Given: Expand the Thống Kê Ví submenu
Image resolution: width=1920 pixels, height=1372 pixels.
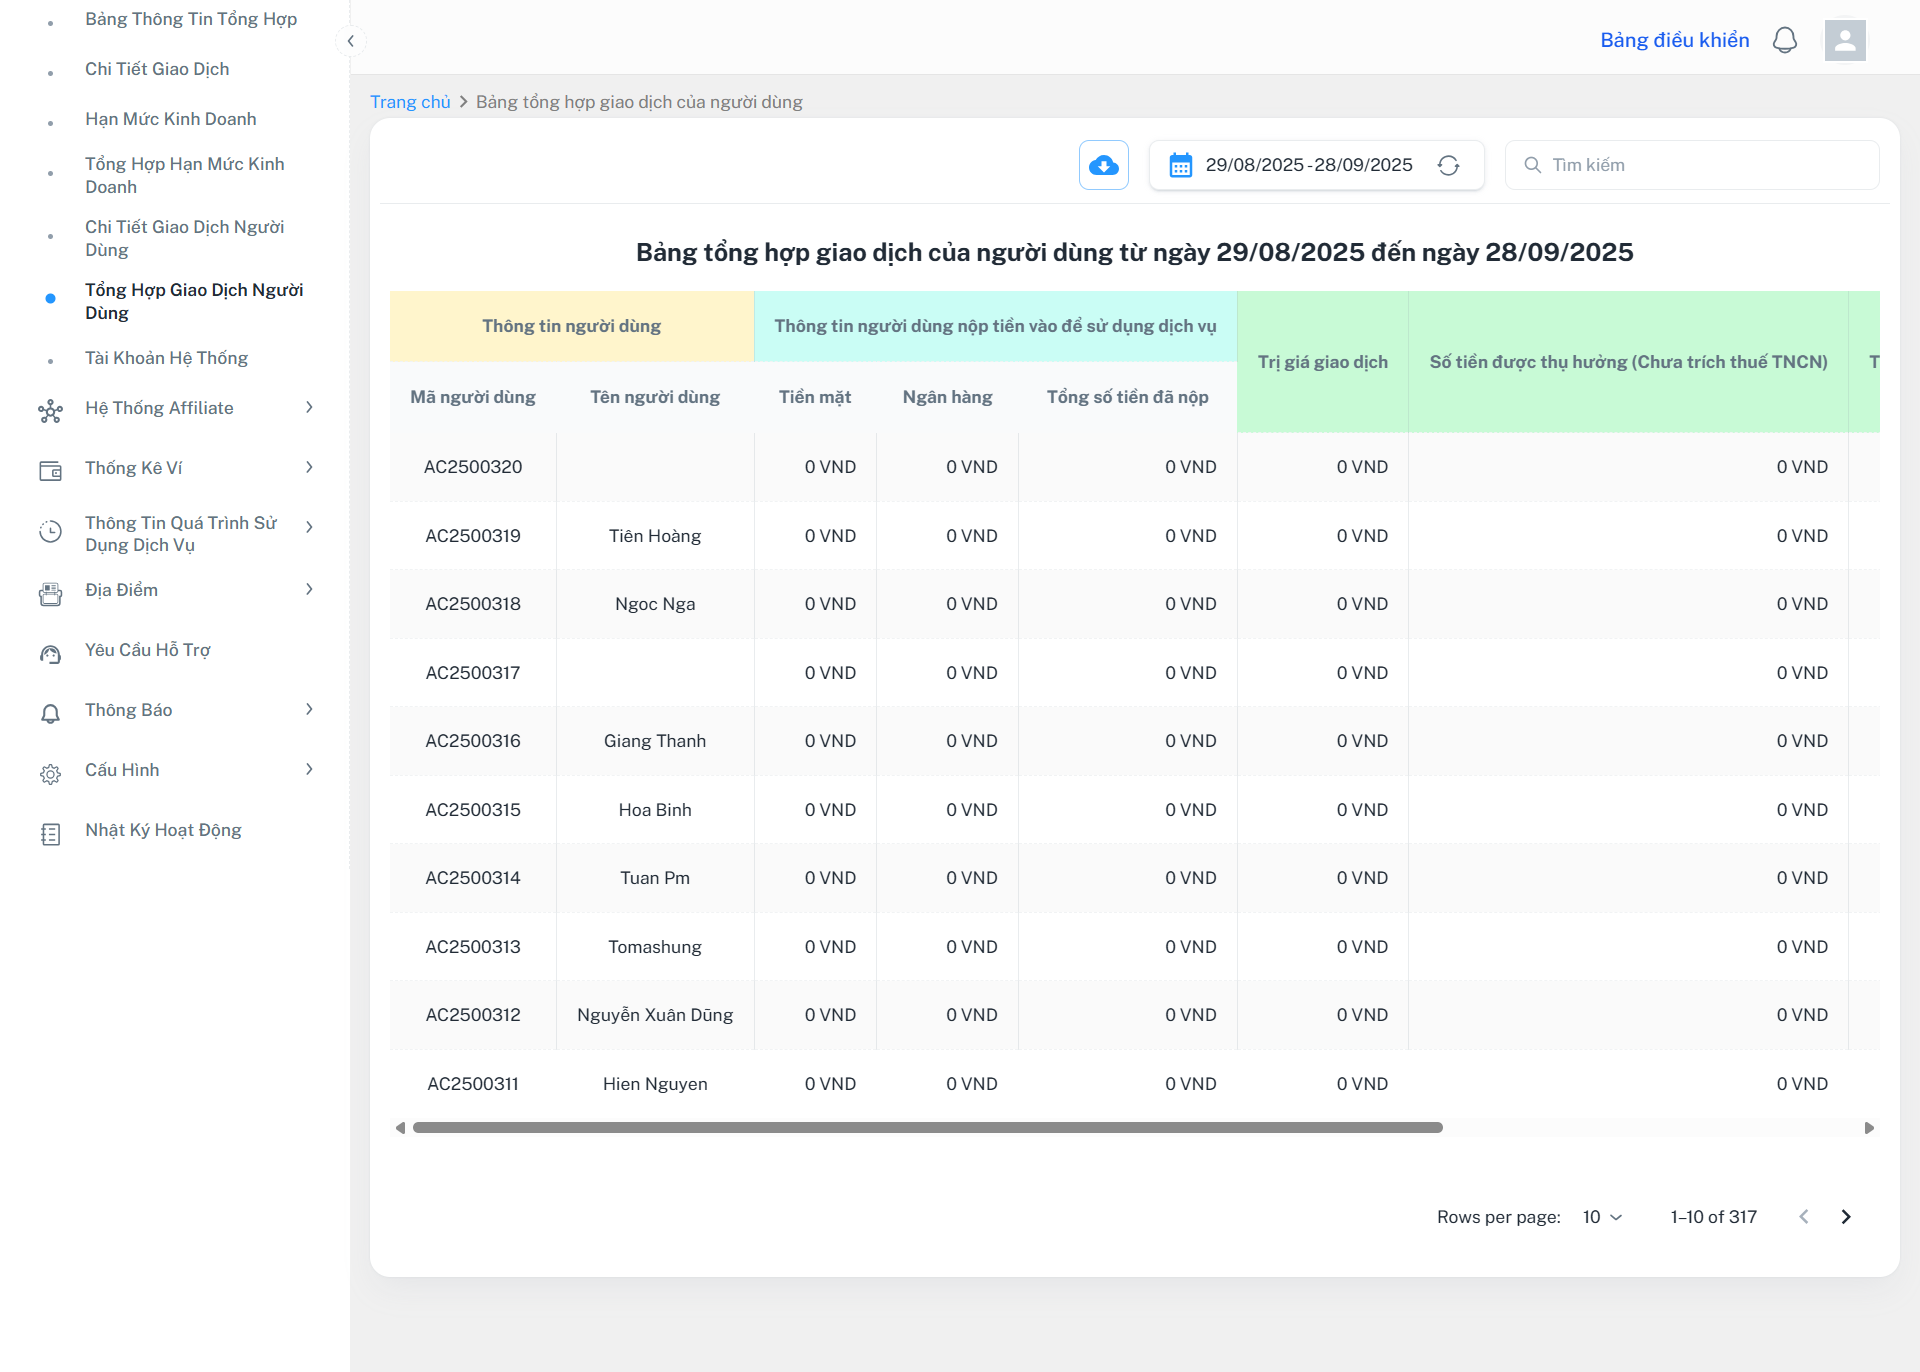Looking at the screenshot, I should tap(309, 467).
